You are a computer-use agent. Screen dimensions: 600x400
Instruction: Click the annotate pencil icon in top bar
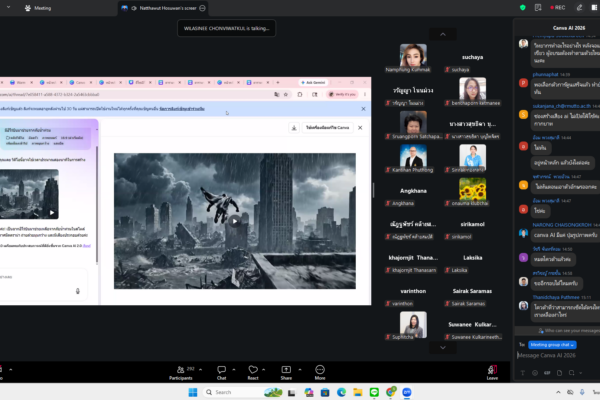pyautogui.click(x=579, y=8)
